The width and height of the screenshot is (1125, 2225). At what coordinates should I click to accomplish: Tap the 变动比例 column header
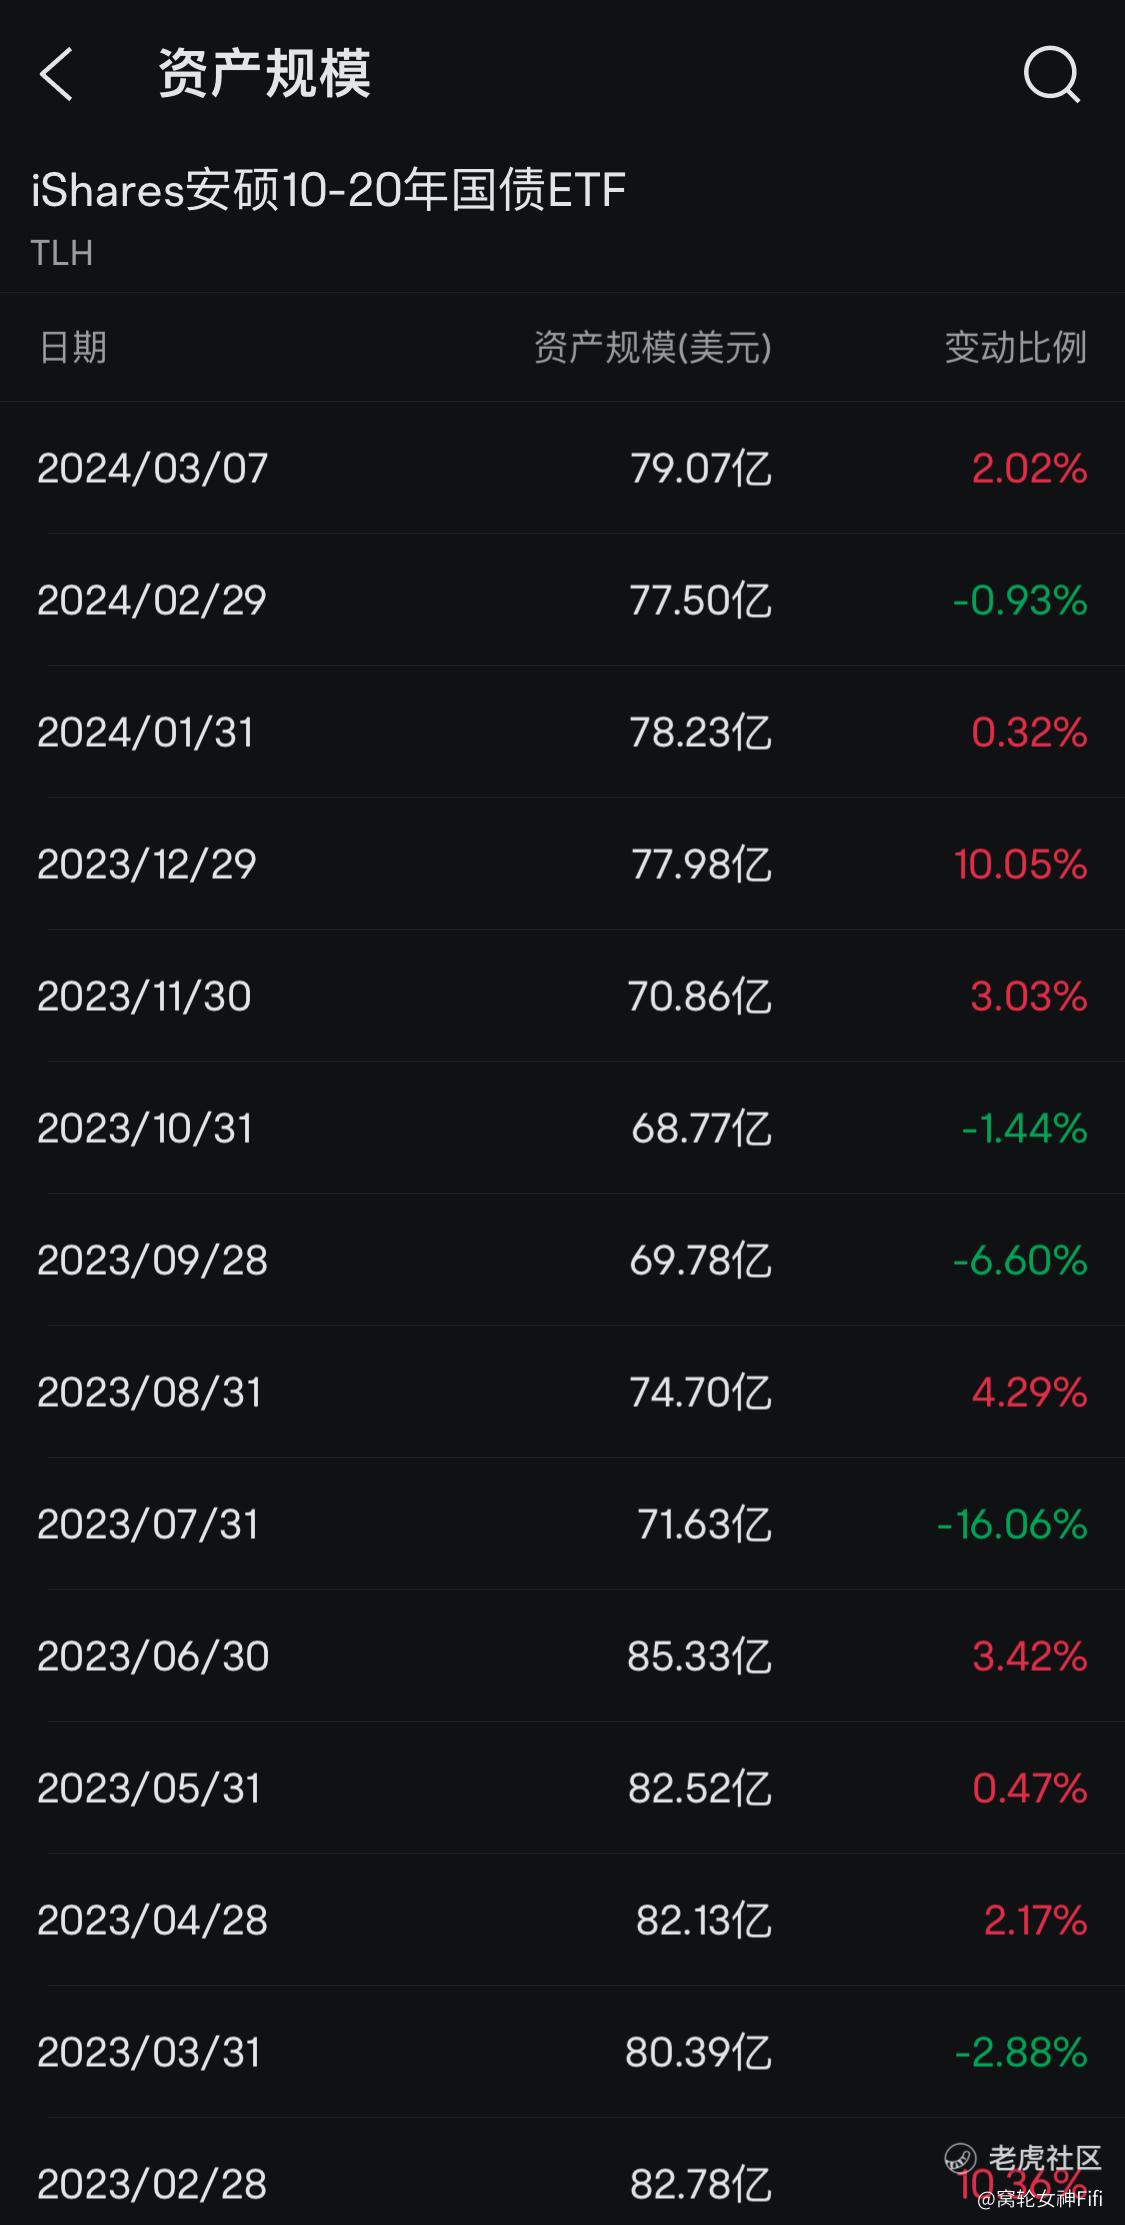(x=1016, y=347)
